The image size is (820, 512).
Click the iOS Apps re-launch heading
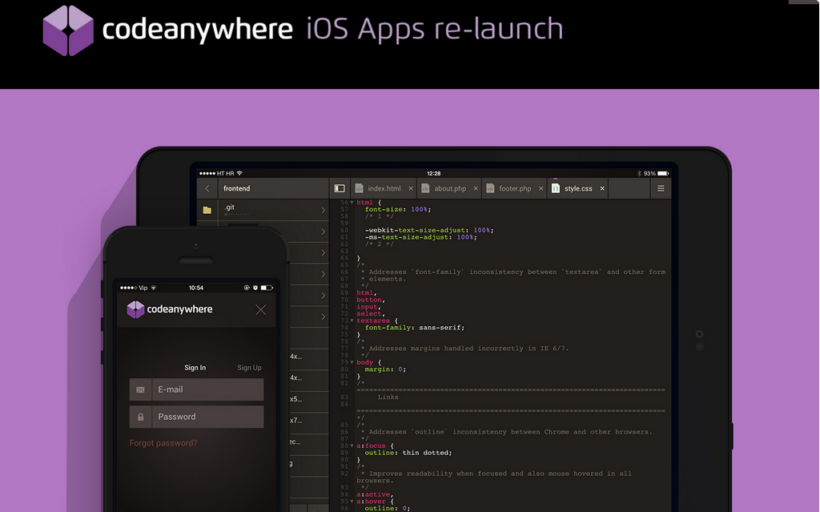[x=435, y=29]
